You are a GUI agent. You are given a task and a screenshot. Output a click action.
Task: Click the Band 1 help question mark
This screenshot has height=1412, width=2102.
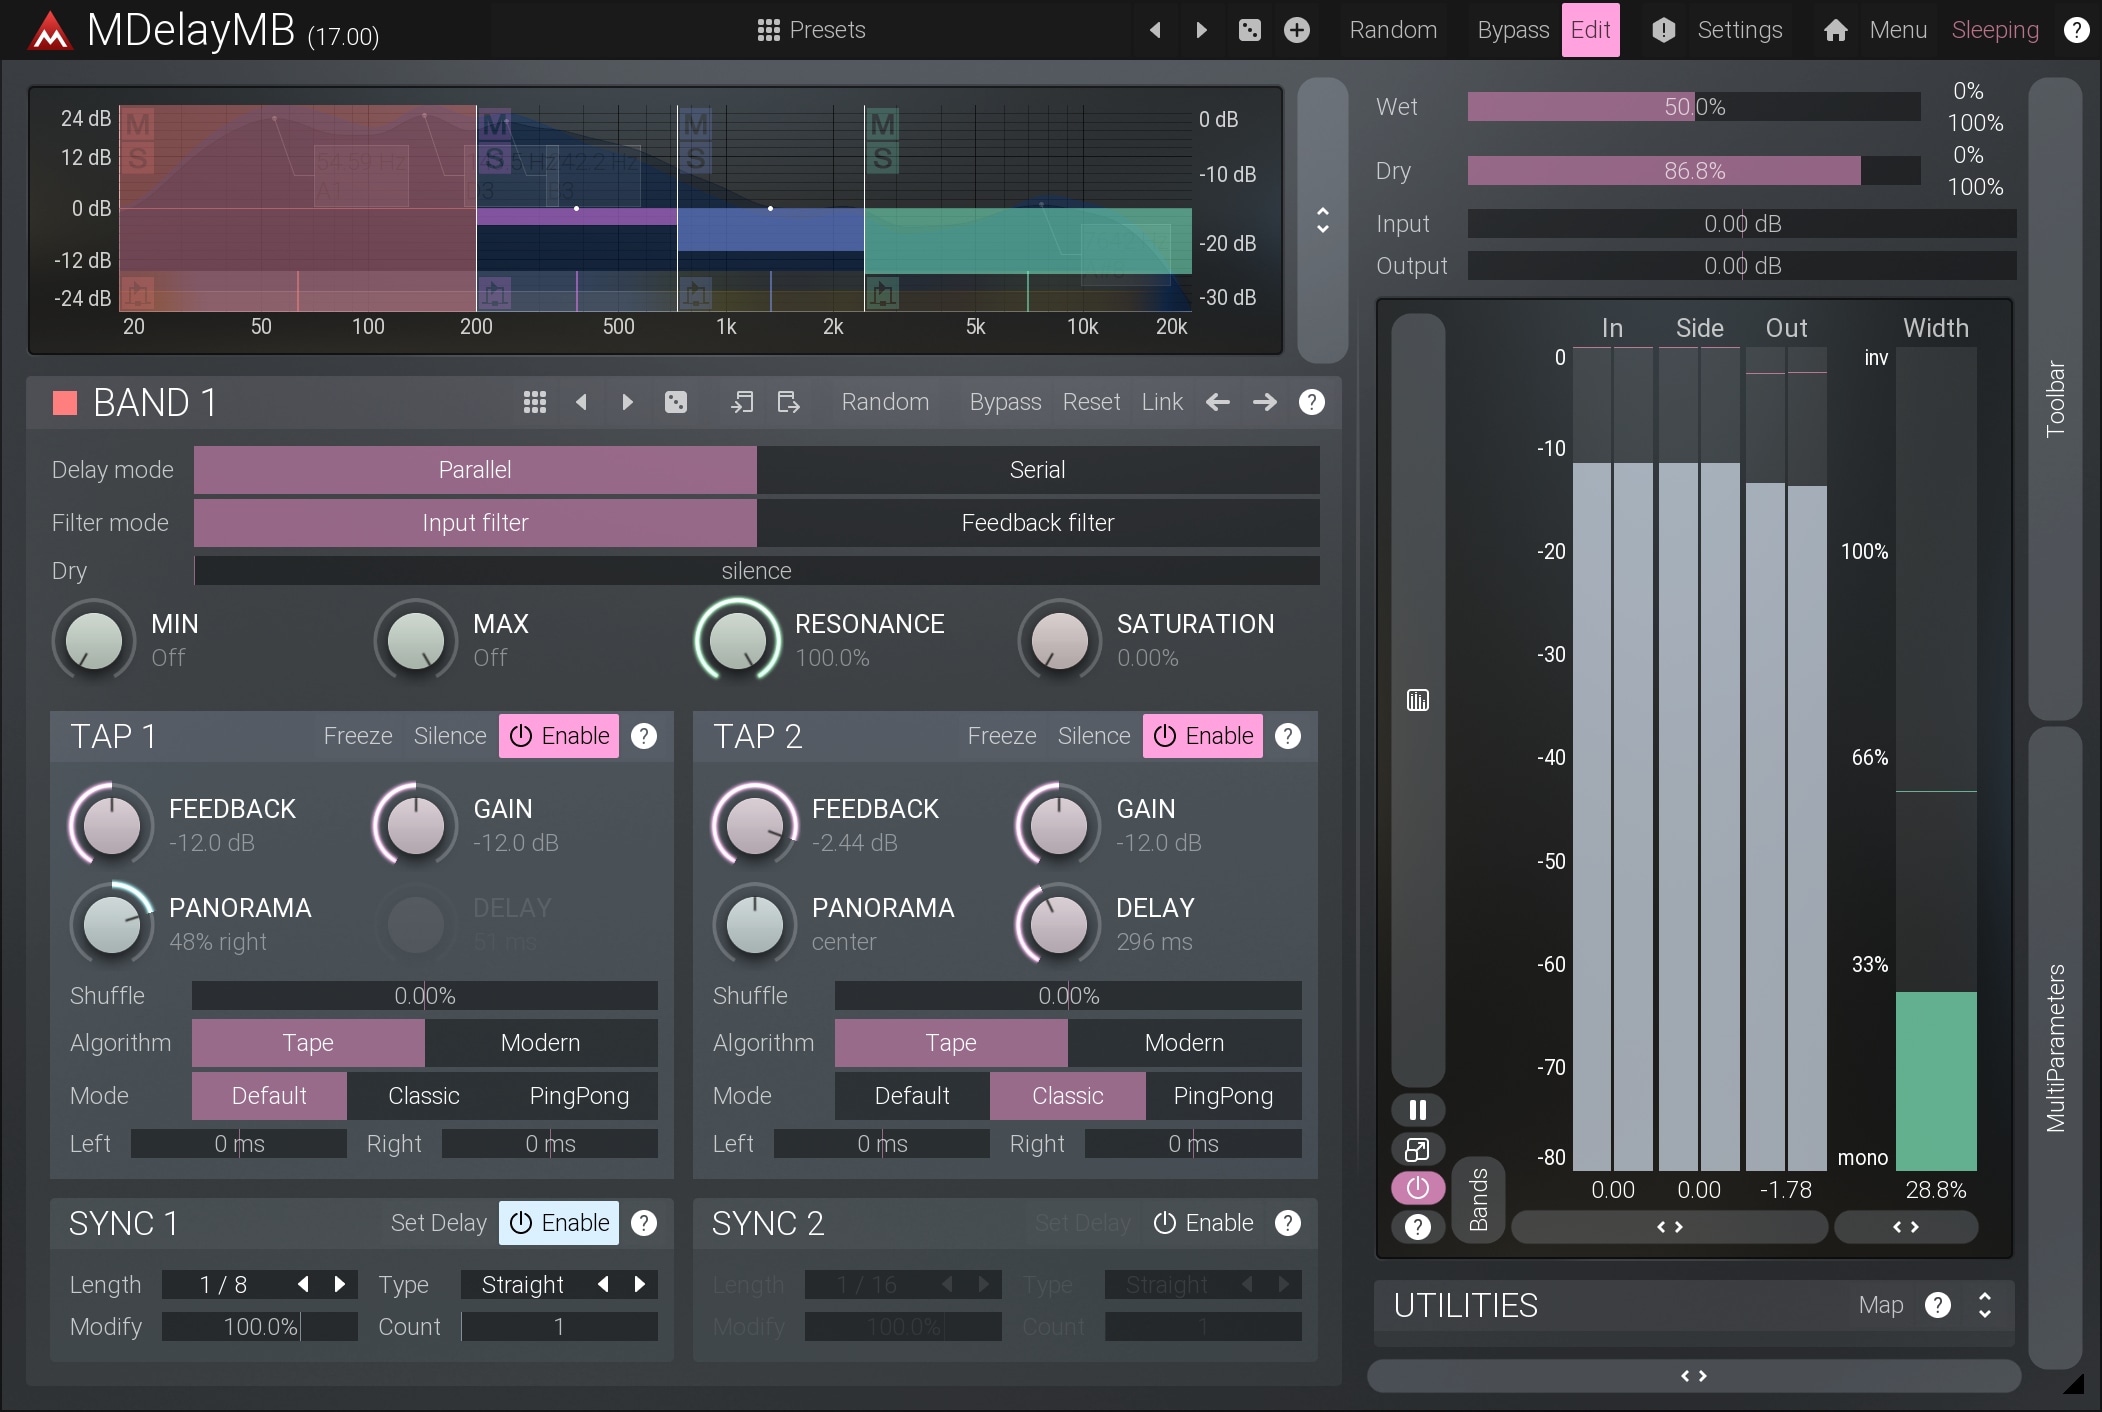coord(1311,402)
